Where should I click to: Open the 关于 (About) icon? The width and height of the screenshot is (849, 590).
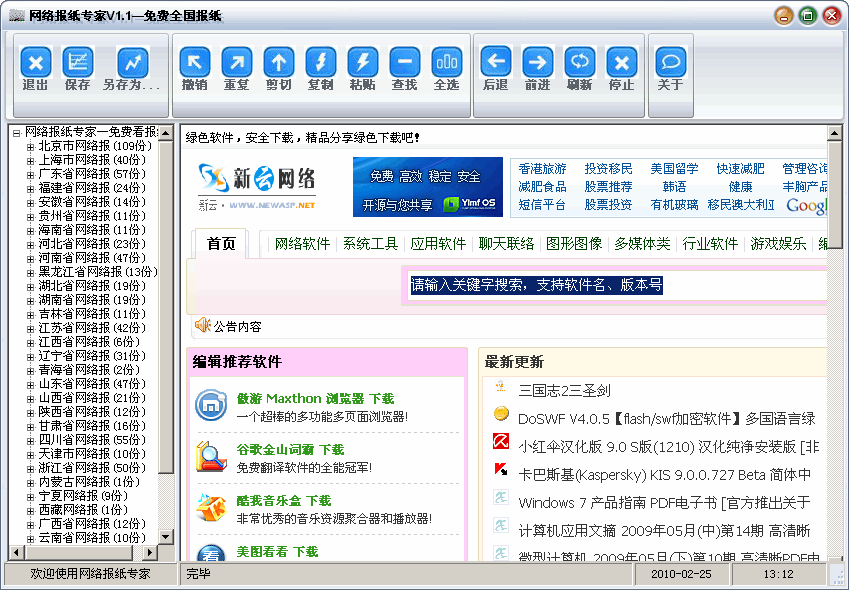[x=671, y=62]
